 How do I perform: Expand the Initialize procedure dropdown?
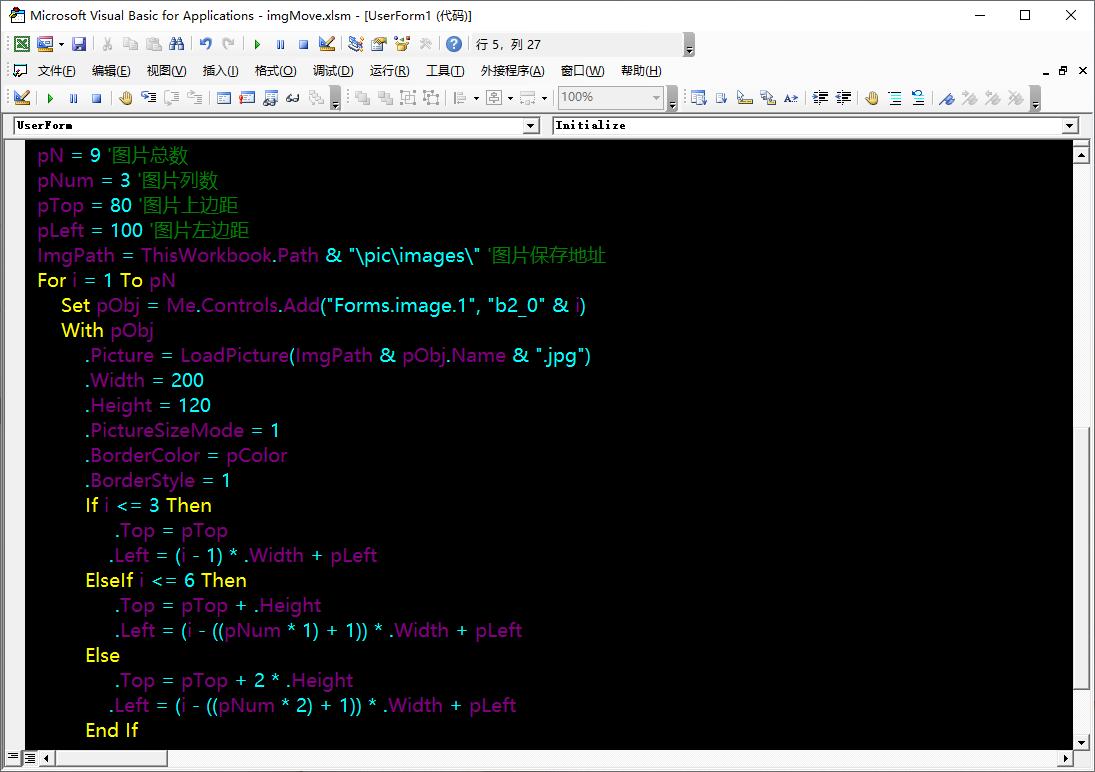point(1070,126)
